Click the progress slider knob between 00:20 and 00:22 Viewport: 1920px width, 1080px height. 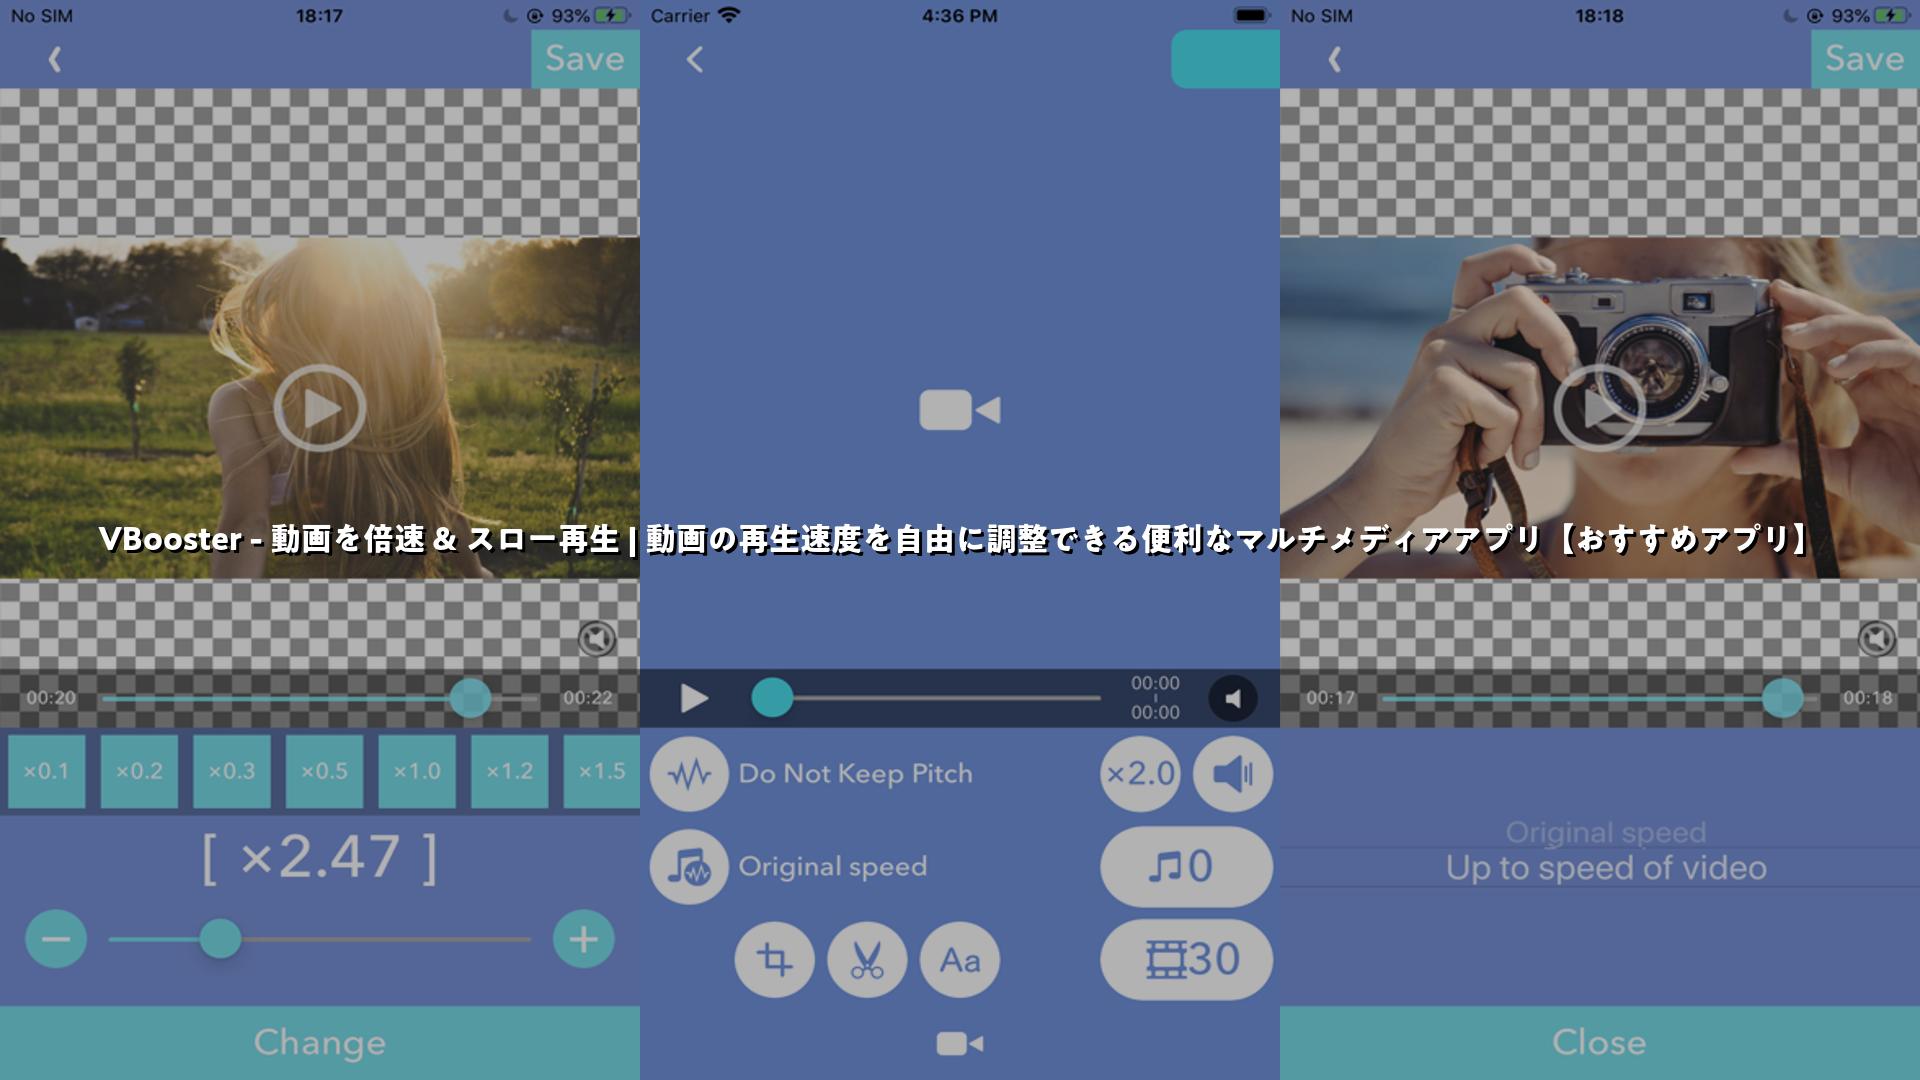click(470, 698)
